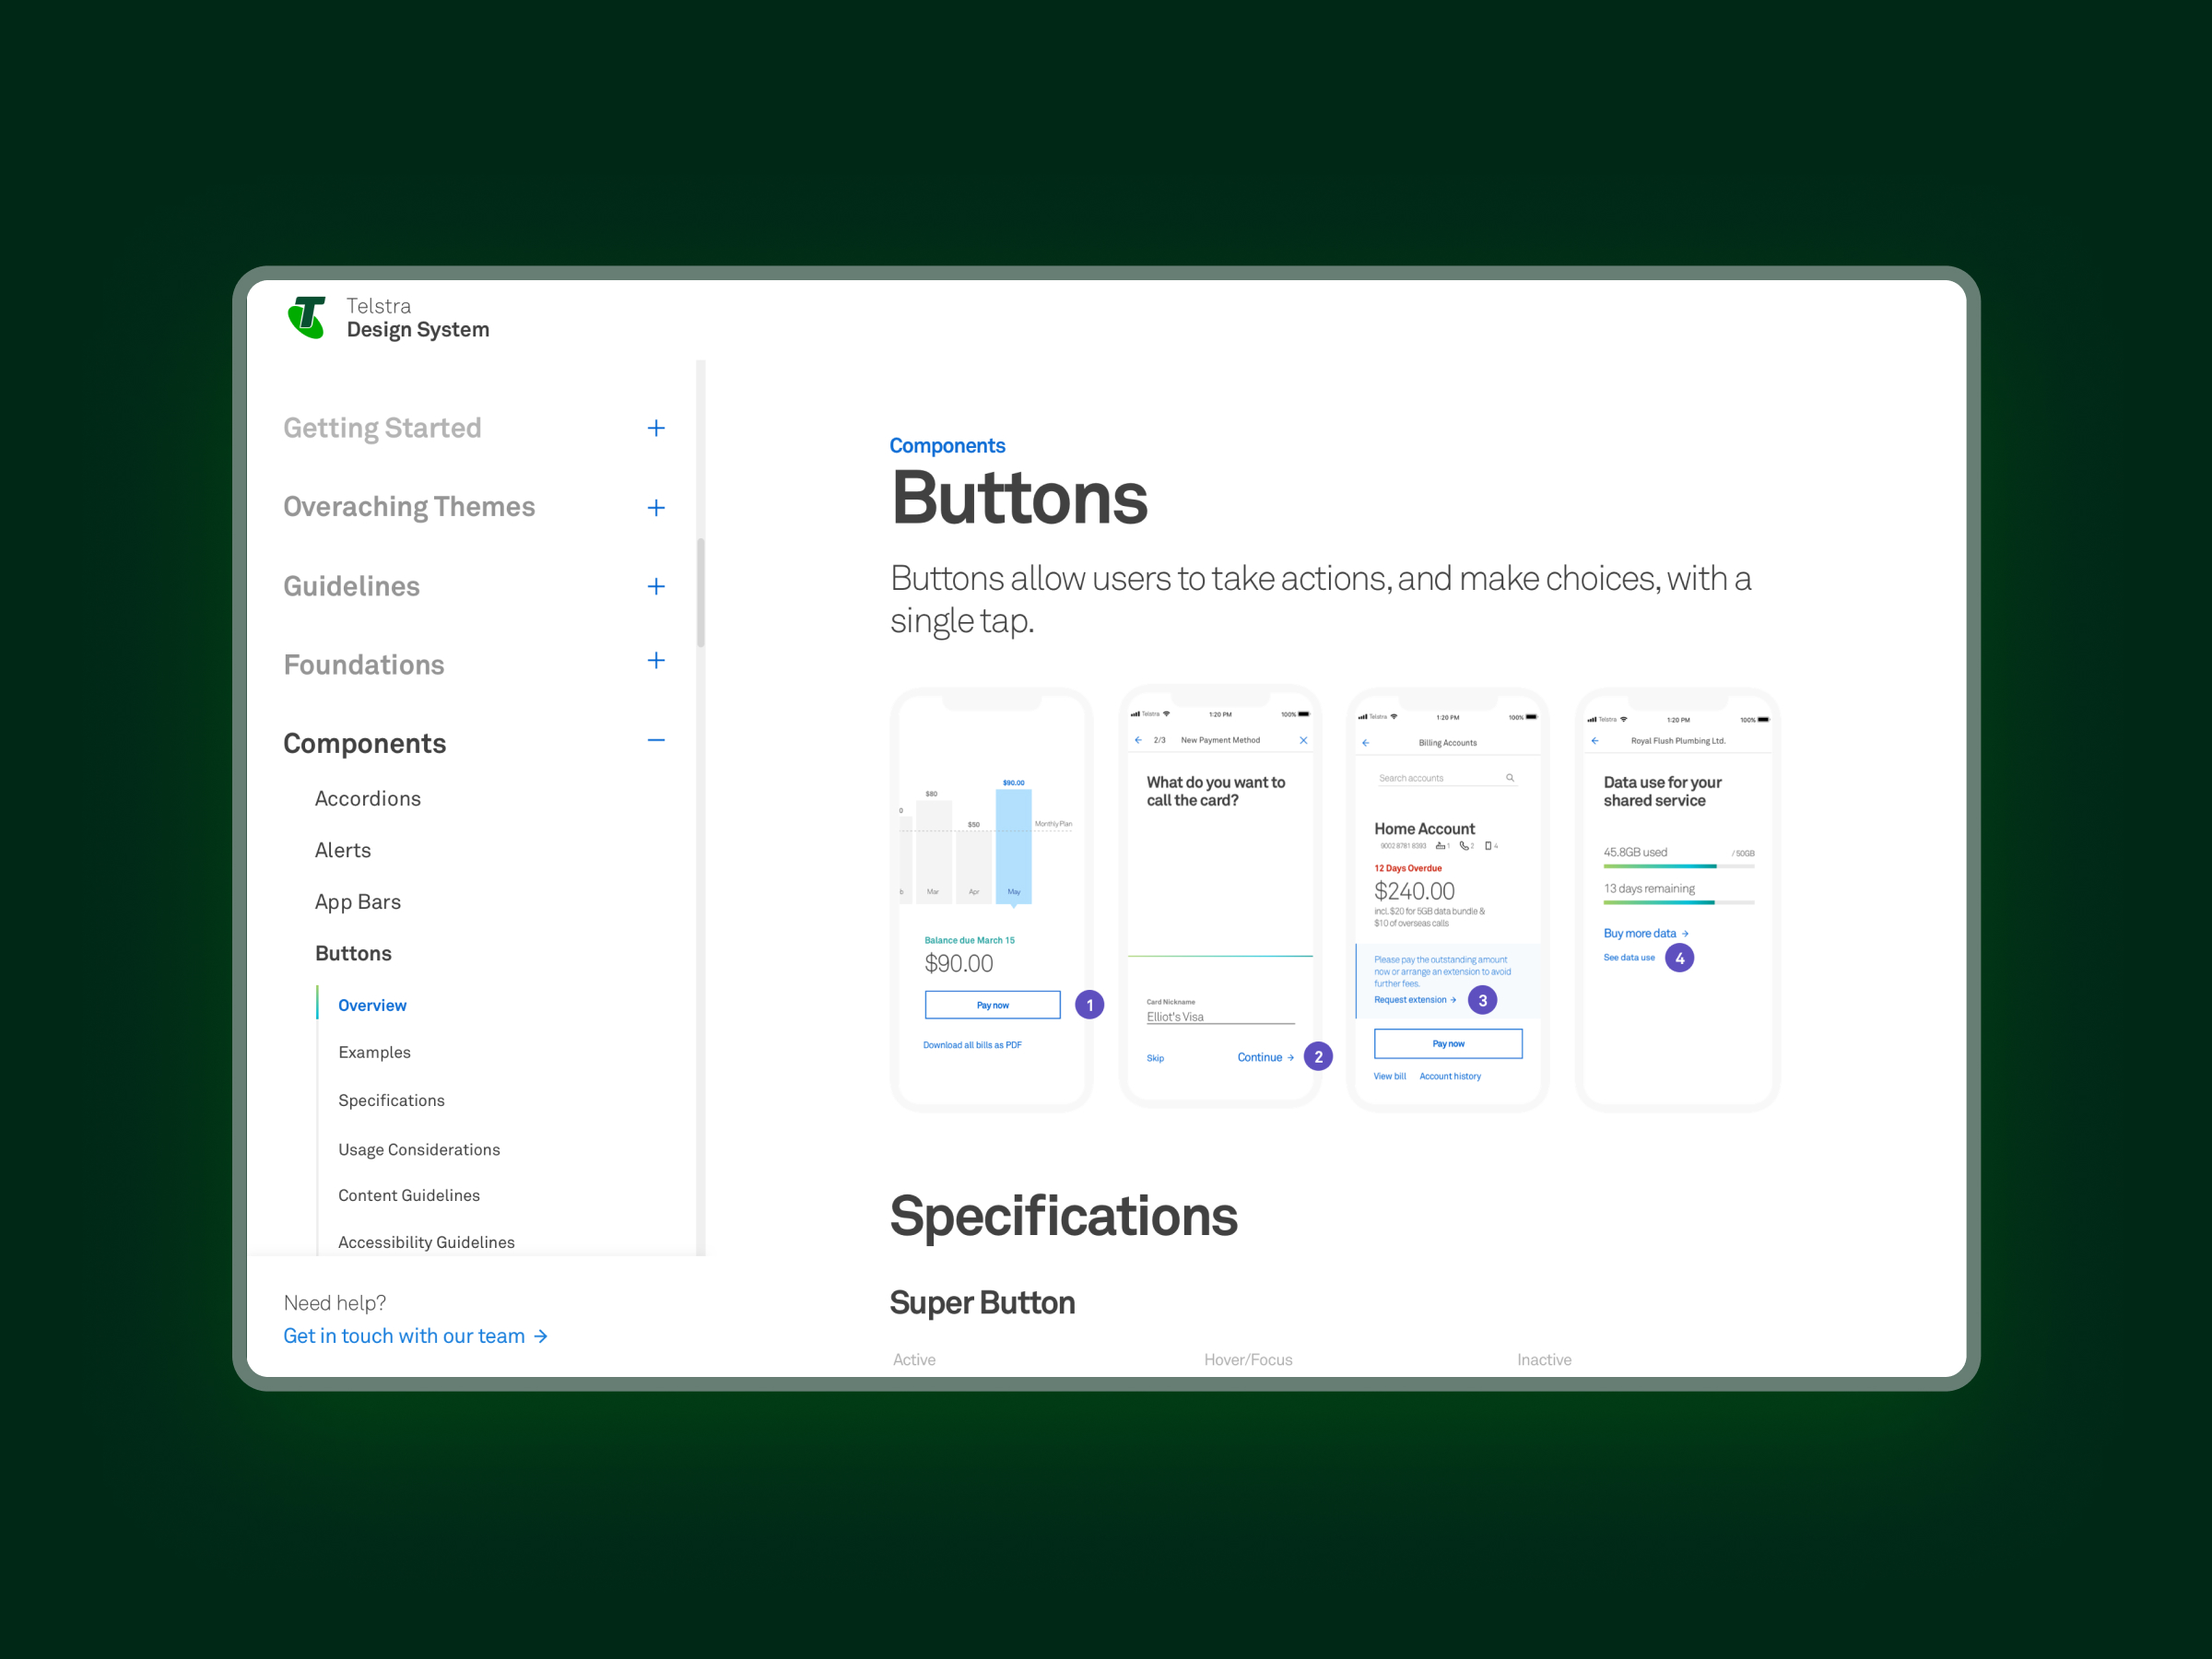The width and height of the screenshot is (2212, 1659).
Task: Expand the Guidelines section
Action: tap(656, 586)
